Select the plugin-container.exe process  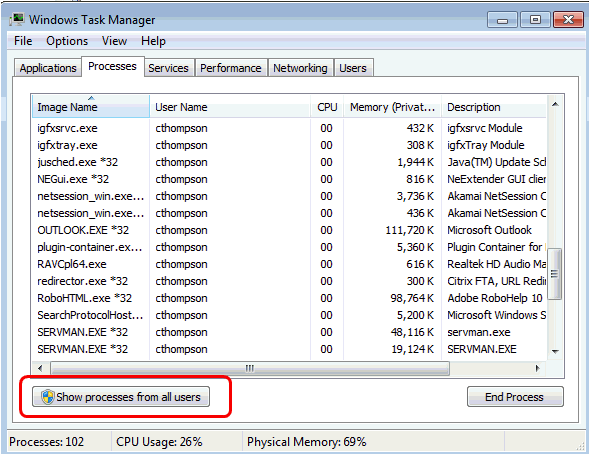coord(289,247)
